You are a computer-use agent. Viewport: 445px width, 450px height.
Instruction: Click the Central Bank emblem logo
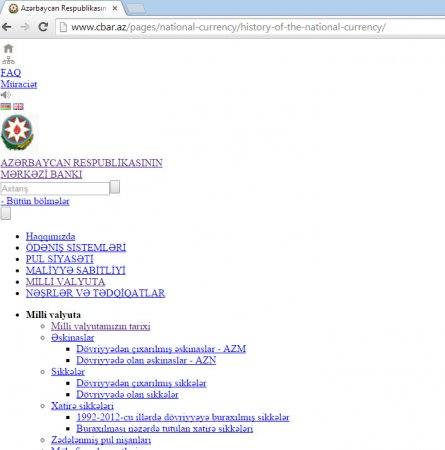tap(17, 132)
